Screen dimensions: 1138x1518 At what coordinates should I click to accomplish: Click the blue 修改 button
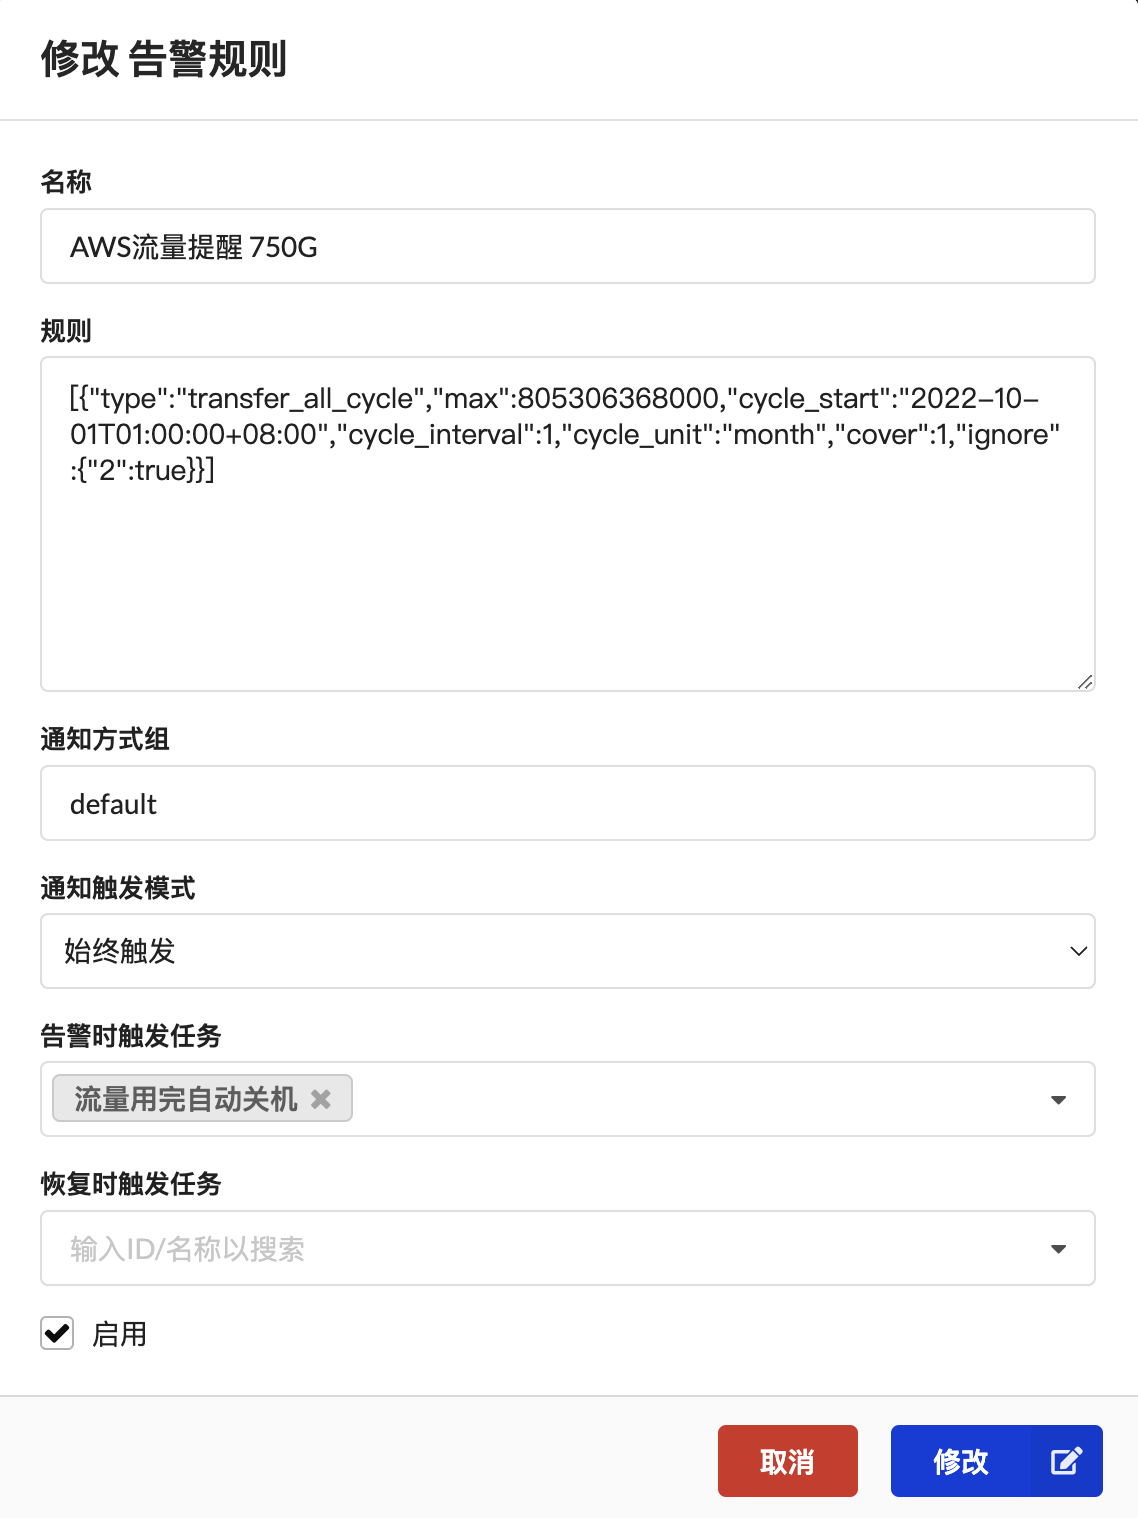pos(997,1461)
